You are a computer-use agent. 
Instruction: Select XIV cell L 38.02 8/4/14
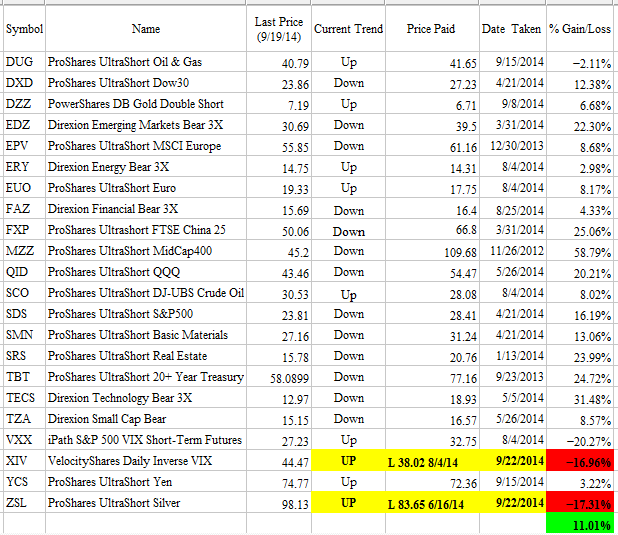click(x=432, y=461)
